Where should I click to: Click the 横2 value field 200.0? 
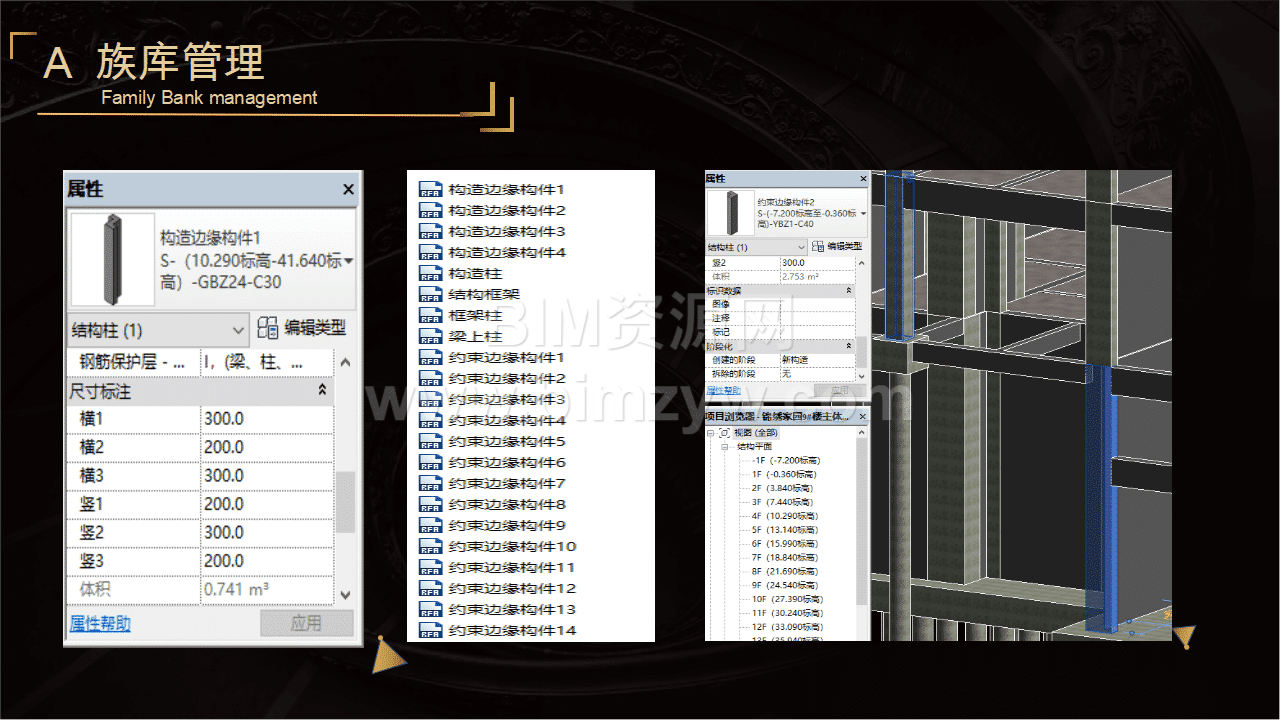pos(266,447)
